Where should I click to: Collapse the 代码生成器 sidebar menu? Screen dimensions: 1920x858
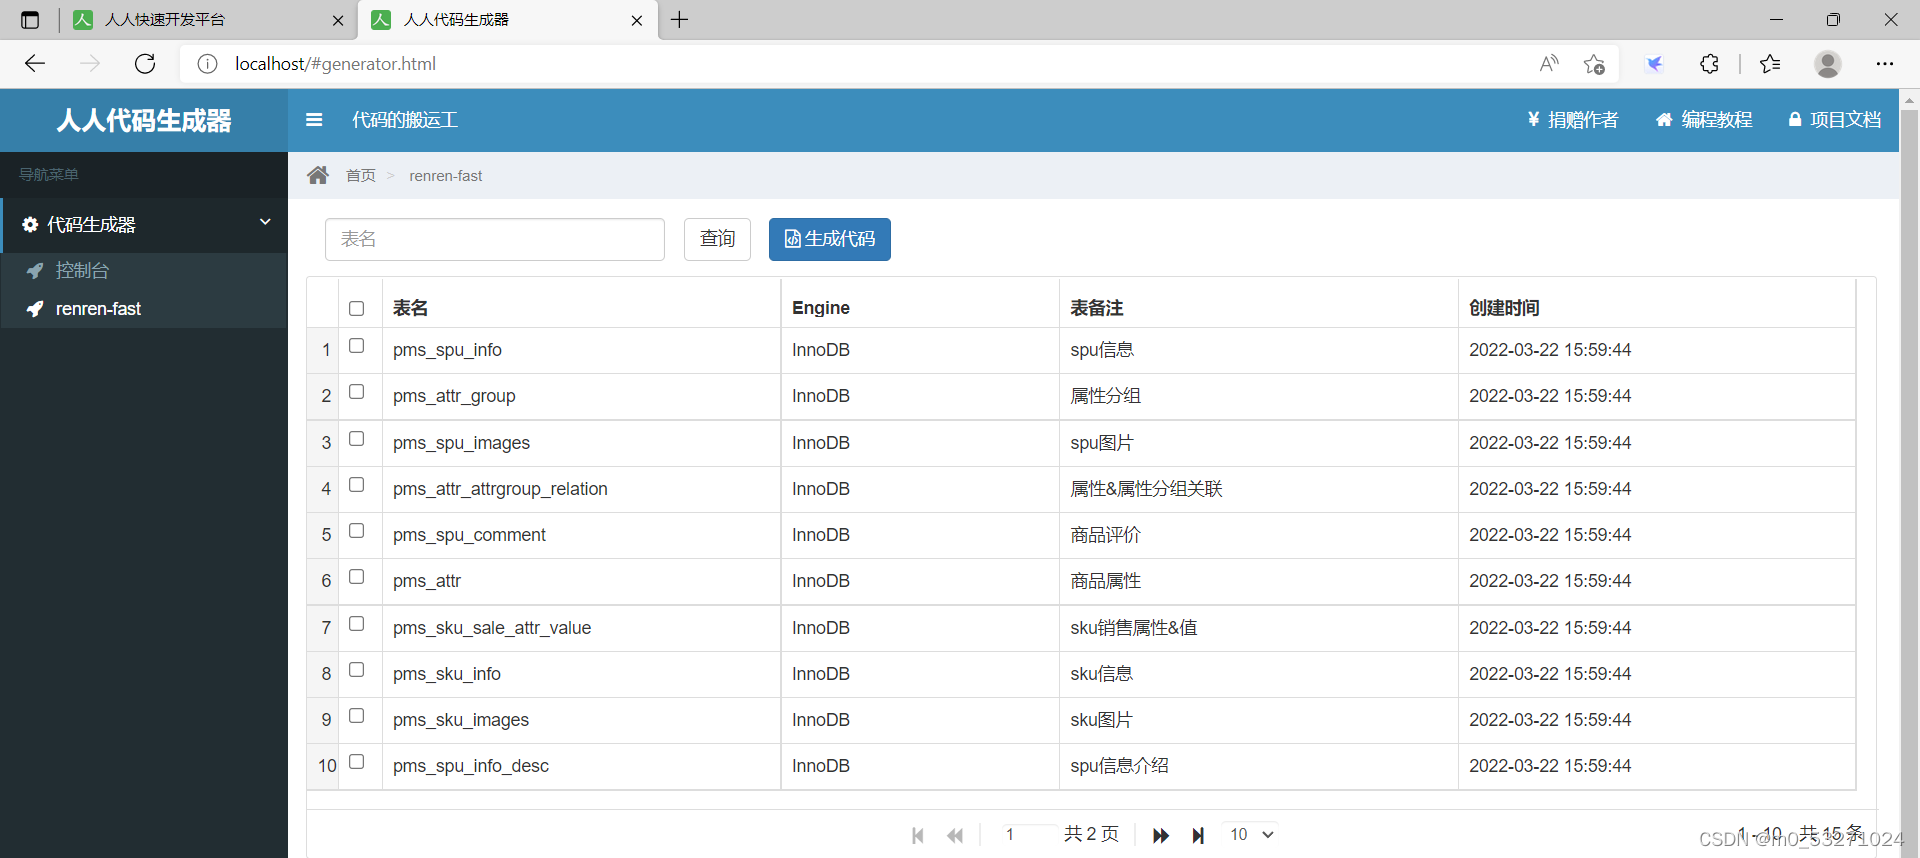click(x=144, y=225)
